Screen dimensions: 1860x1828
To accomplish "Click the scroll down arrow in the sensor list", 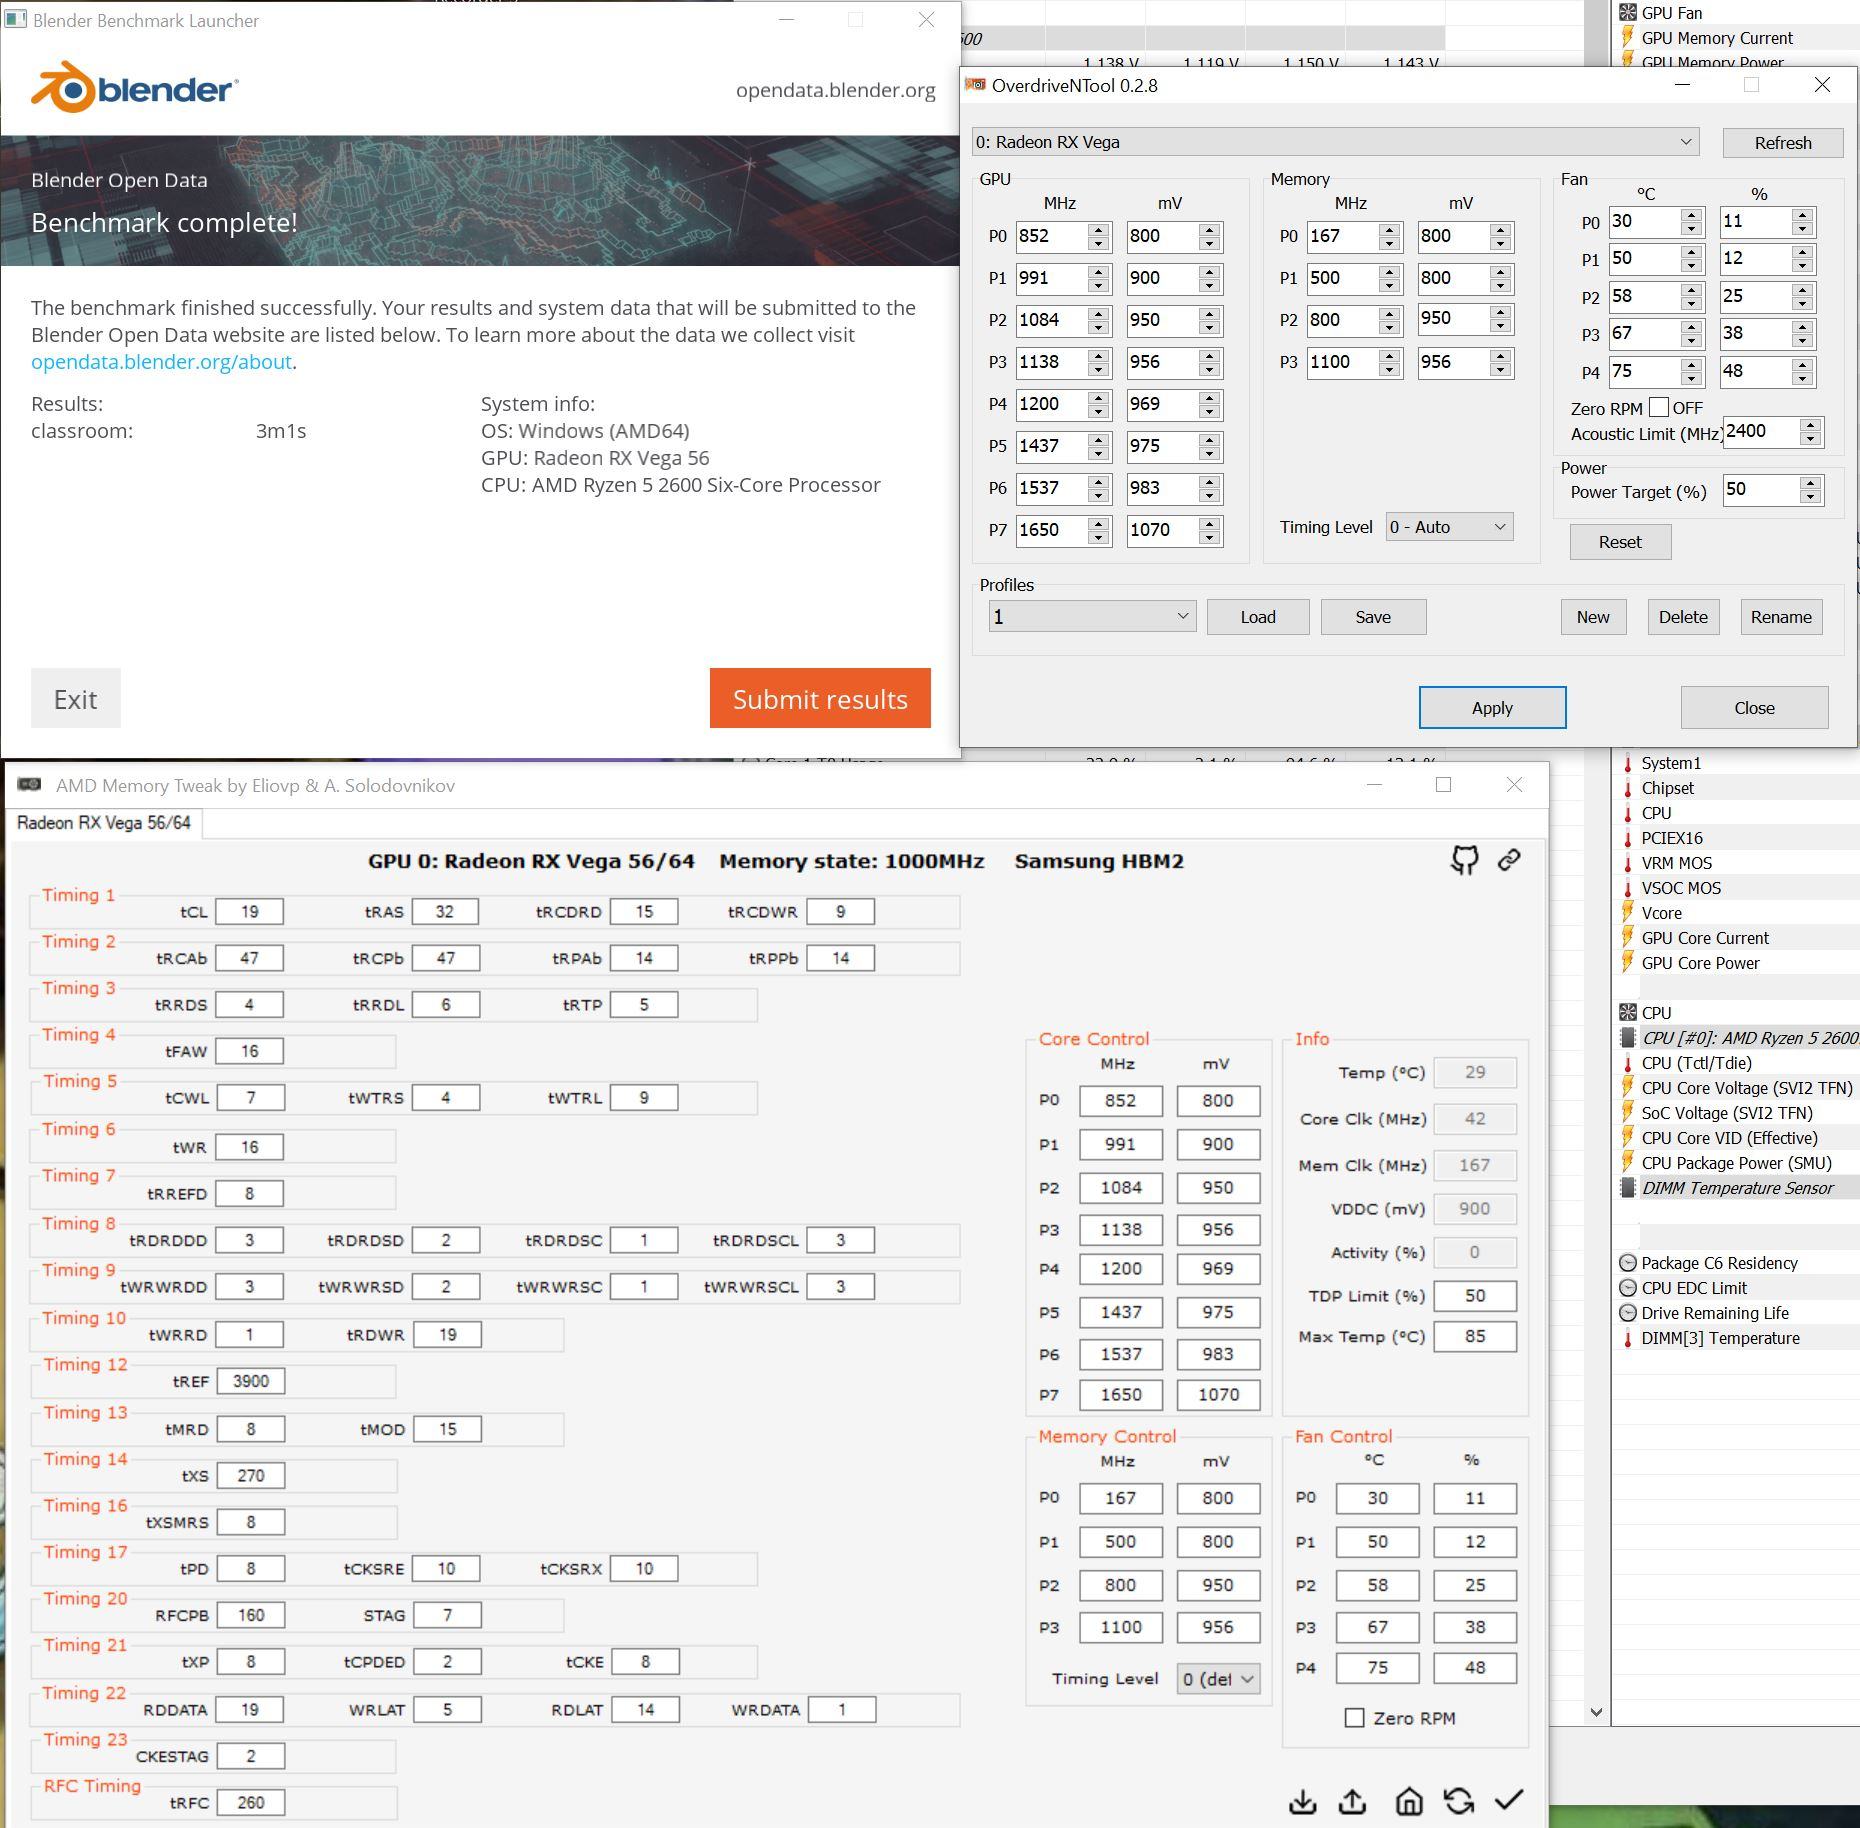I will point(1596,1712).
